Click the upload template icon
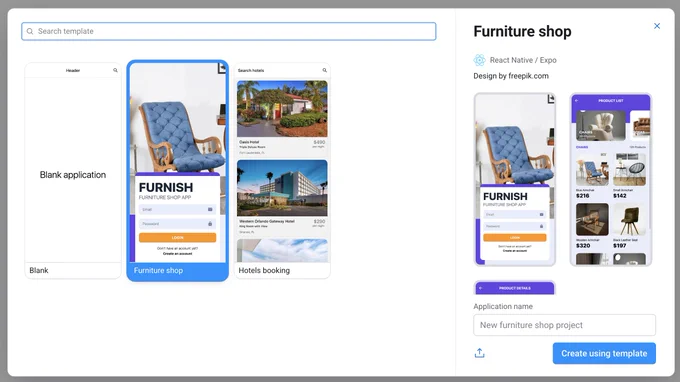Screen dimensions: 680x382 pos(479,353)
